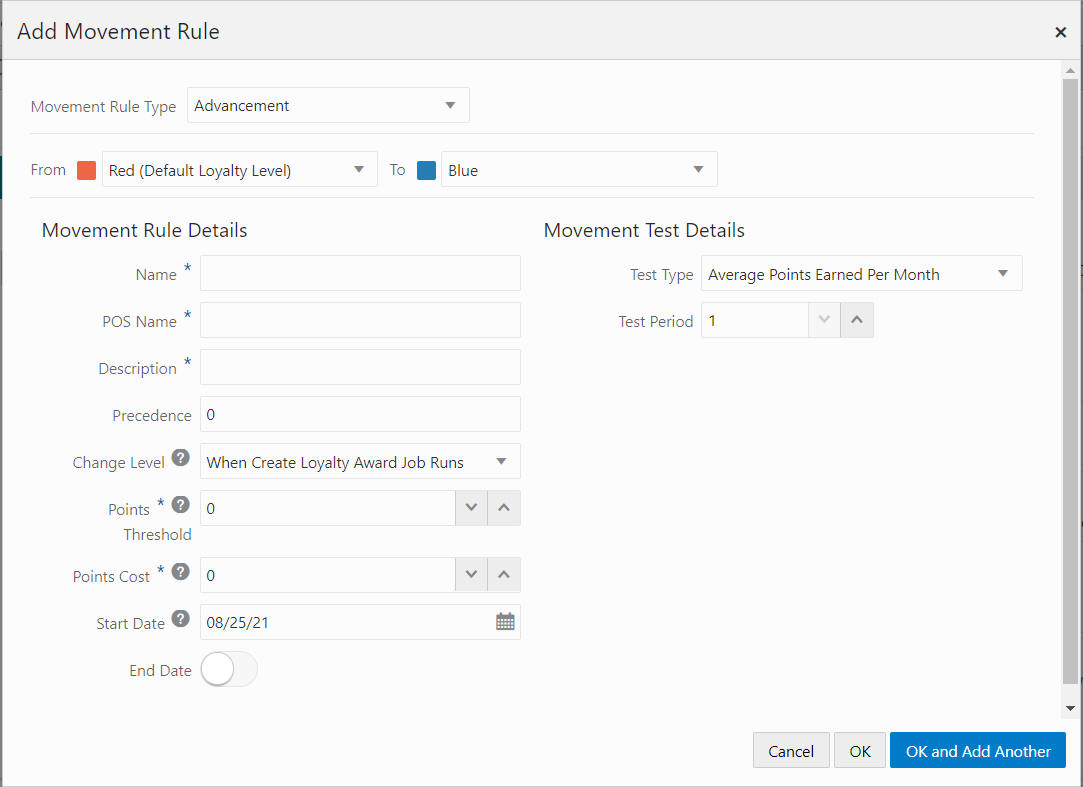Open the Change Level dropdown
The image size is (1083, 787).
360,461
